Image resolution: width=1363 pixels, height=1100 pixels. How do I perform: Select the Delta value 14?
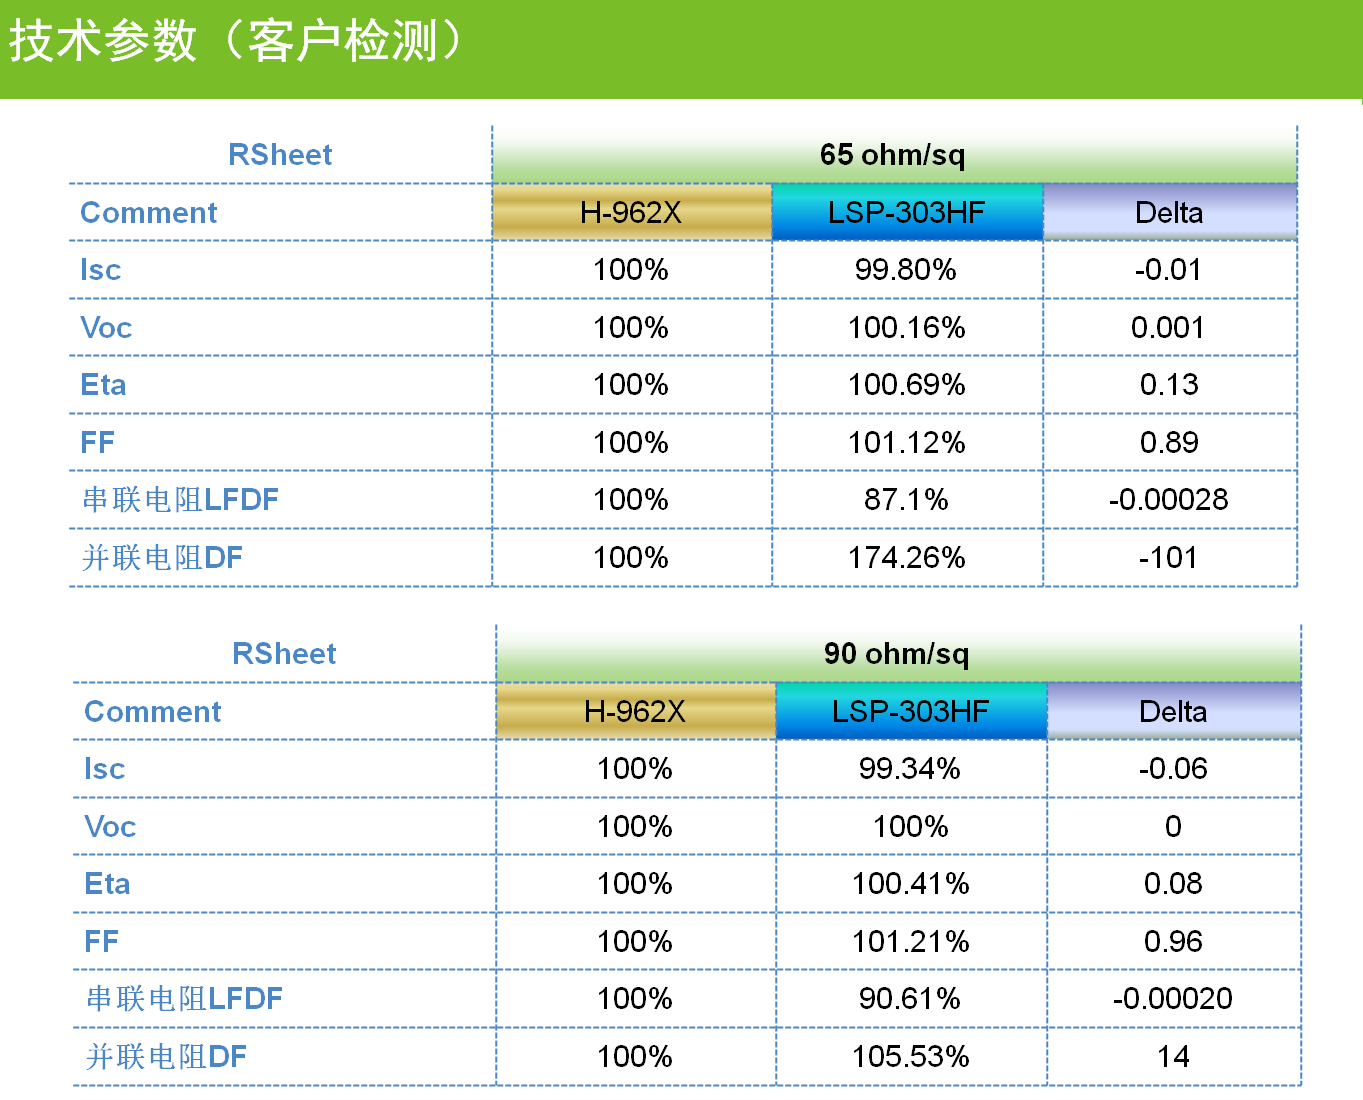[x=1173, y=1057]
